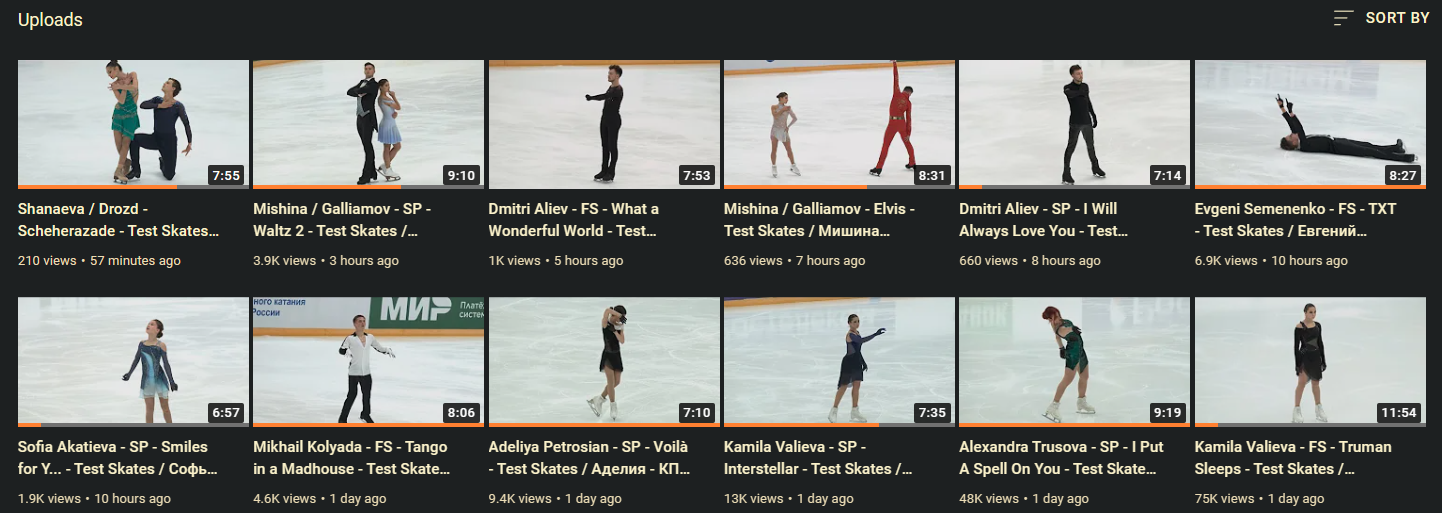
Task: Click Kamila Valieva Truman Sleeps video title
Action: [x=1293, y=458]
